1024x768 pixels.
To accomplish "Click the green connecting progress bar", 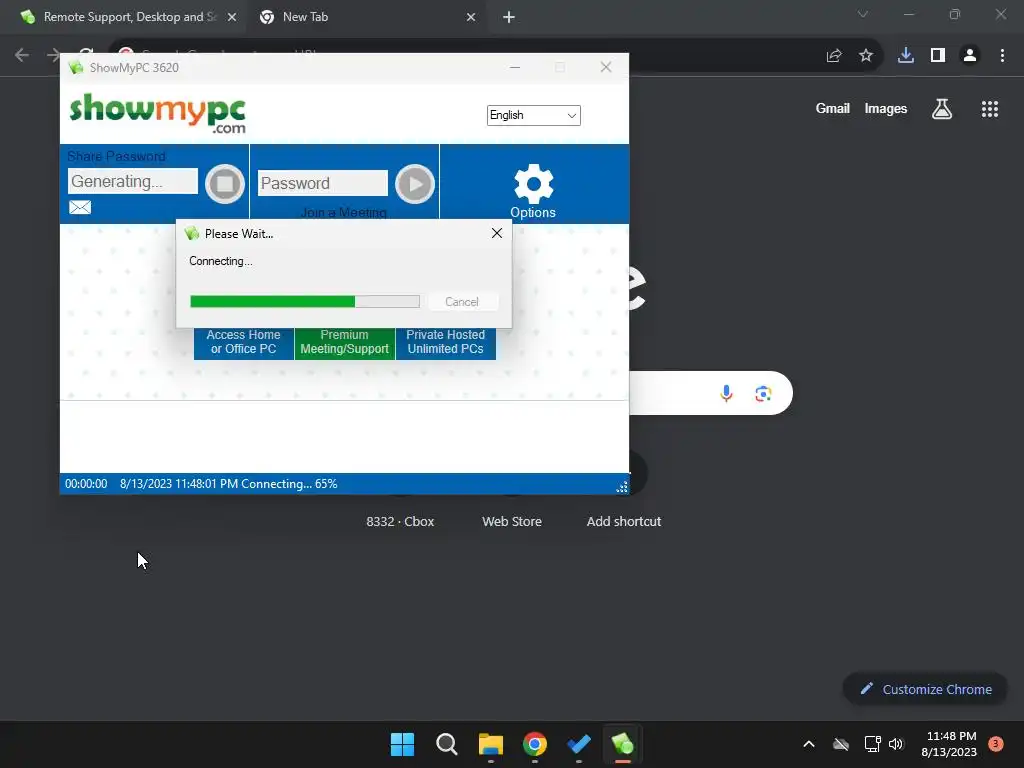I will point(305,301).
